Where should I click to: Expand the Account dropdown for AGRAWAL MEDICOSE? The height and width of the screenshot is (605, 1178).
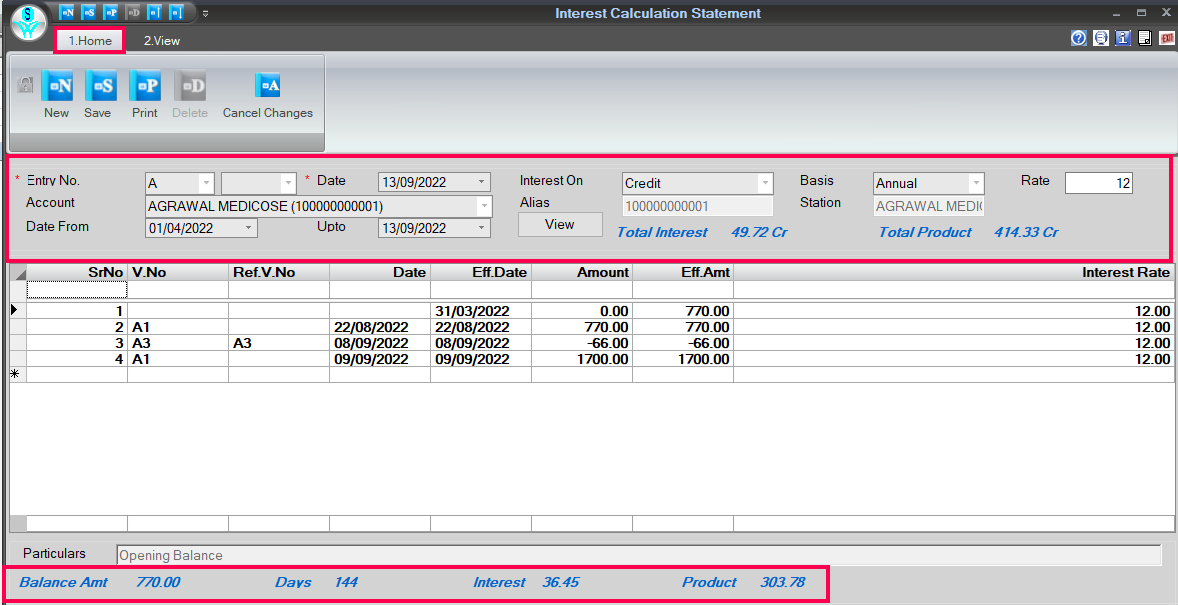484,207
